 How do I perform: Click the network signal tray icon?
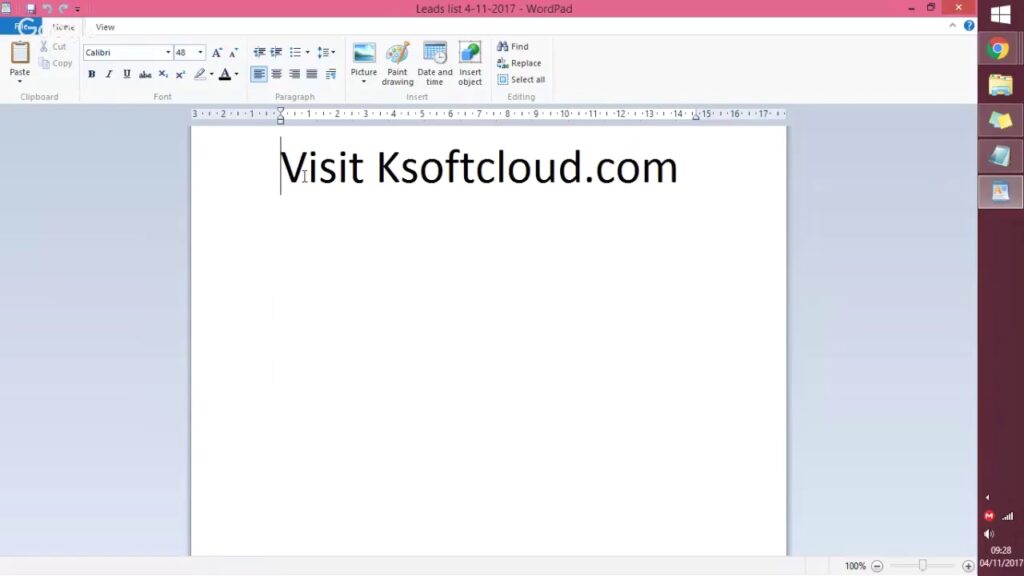tap(1008, 516)
